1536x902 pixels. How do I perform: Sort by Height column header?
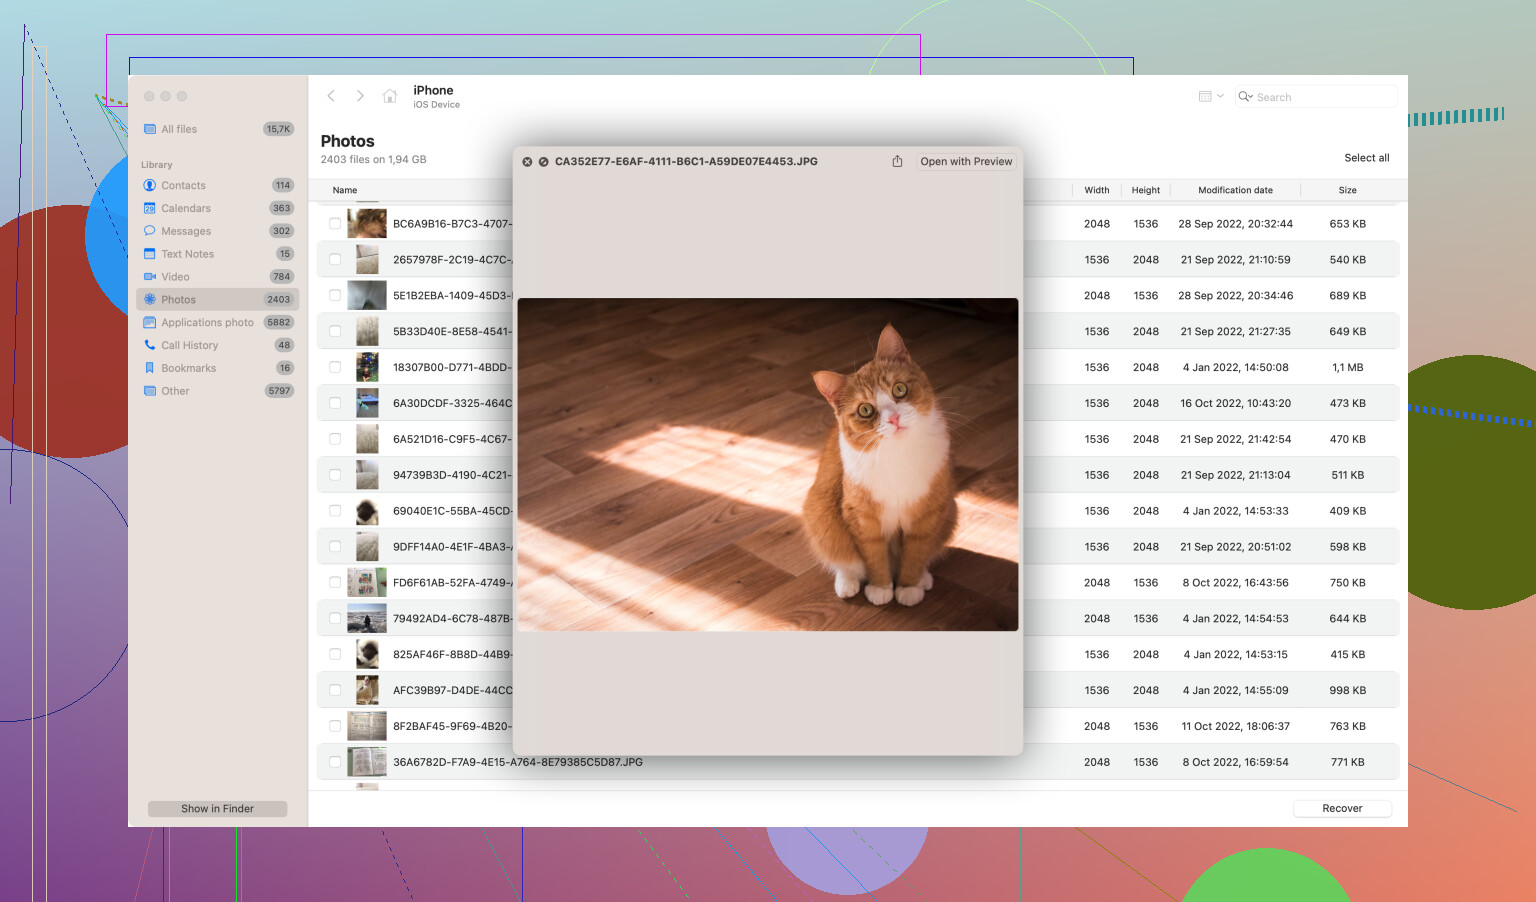(x=1146, y=190)
